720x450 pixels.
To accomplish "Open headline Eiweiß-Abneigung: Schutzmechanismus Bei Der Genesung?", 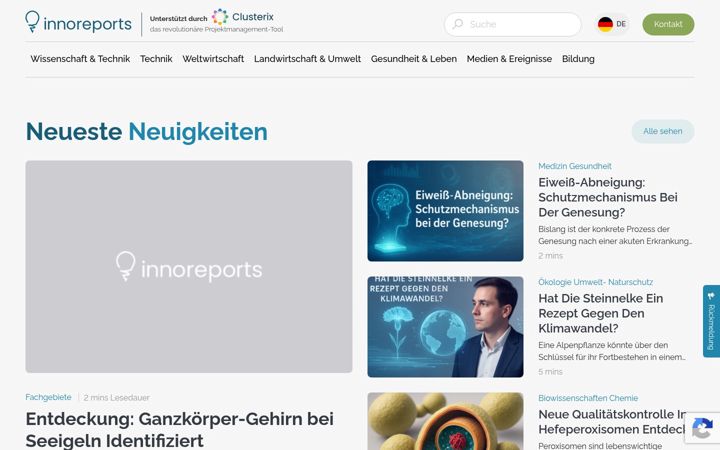I will click(x=608, y=197).
